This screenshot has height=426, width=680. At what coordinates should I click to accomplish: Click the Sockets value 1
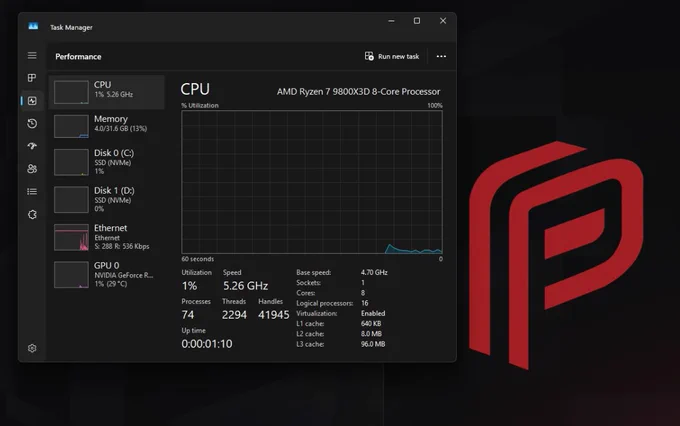pos(363,283)
